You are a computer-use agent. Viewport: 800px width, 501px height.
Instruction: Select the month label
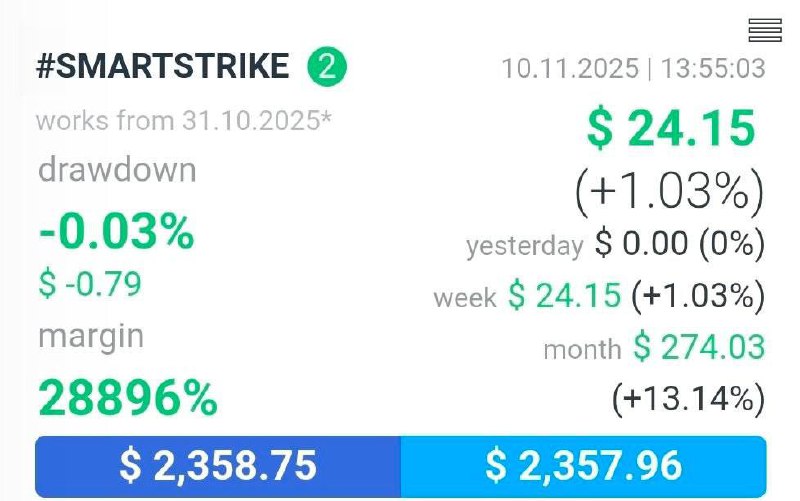pos(582,349)
